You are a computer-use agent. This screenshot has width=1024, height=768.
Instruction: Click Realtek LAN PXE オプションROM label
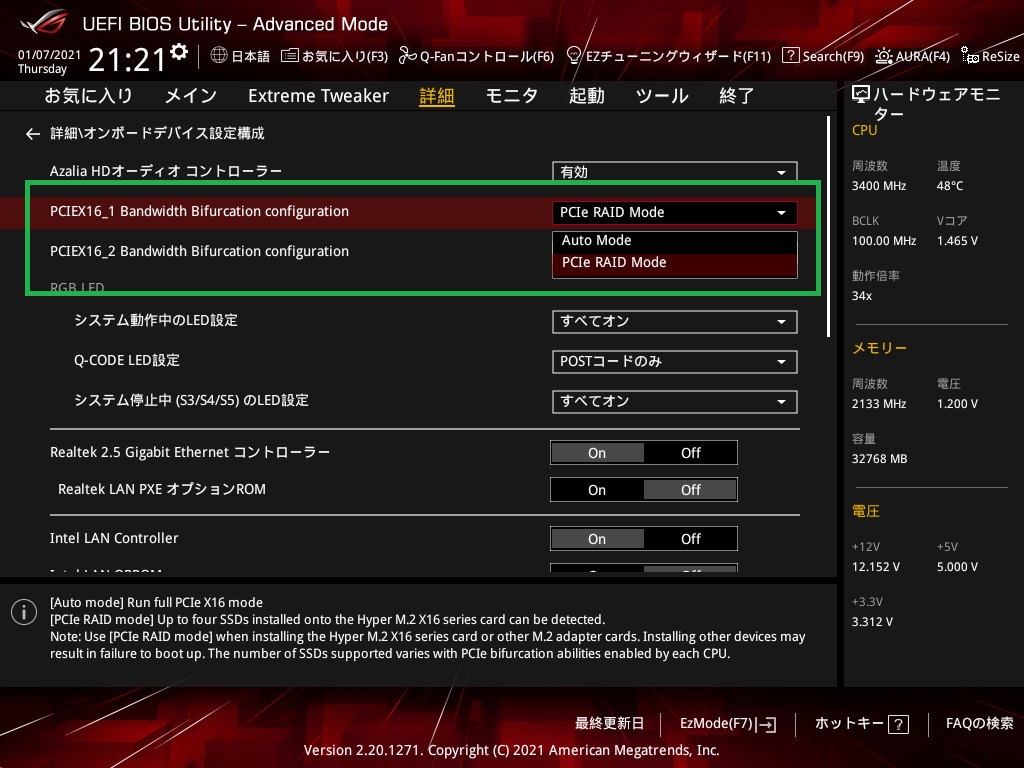pyautogui.click(x=162, y=489)
